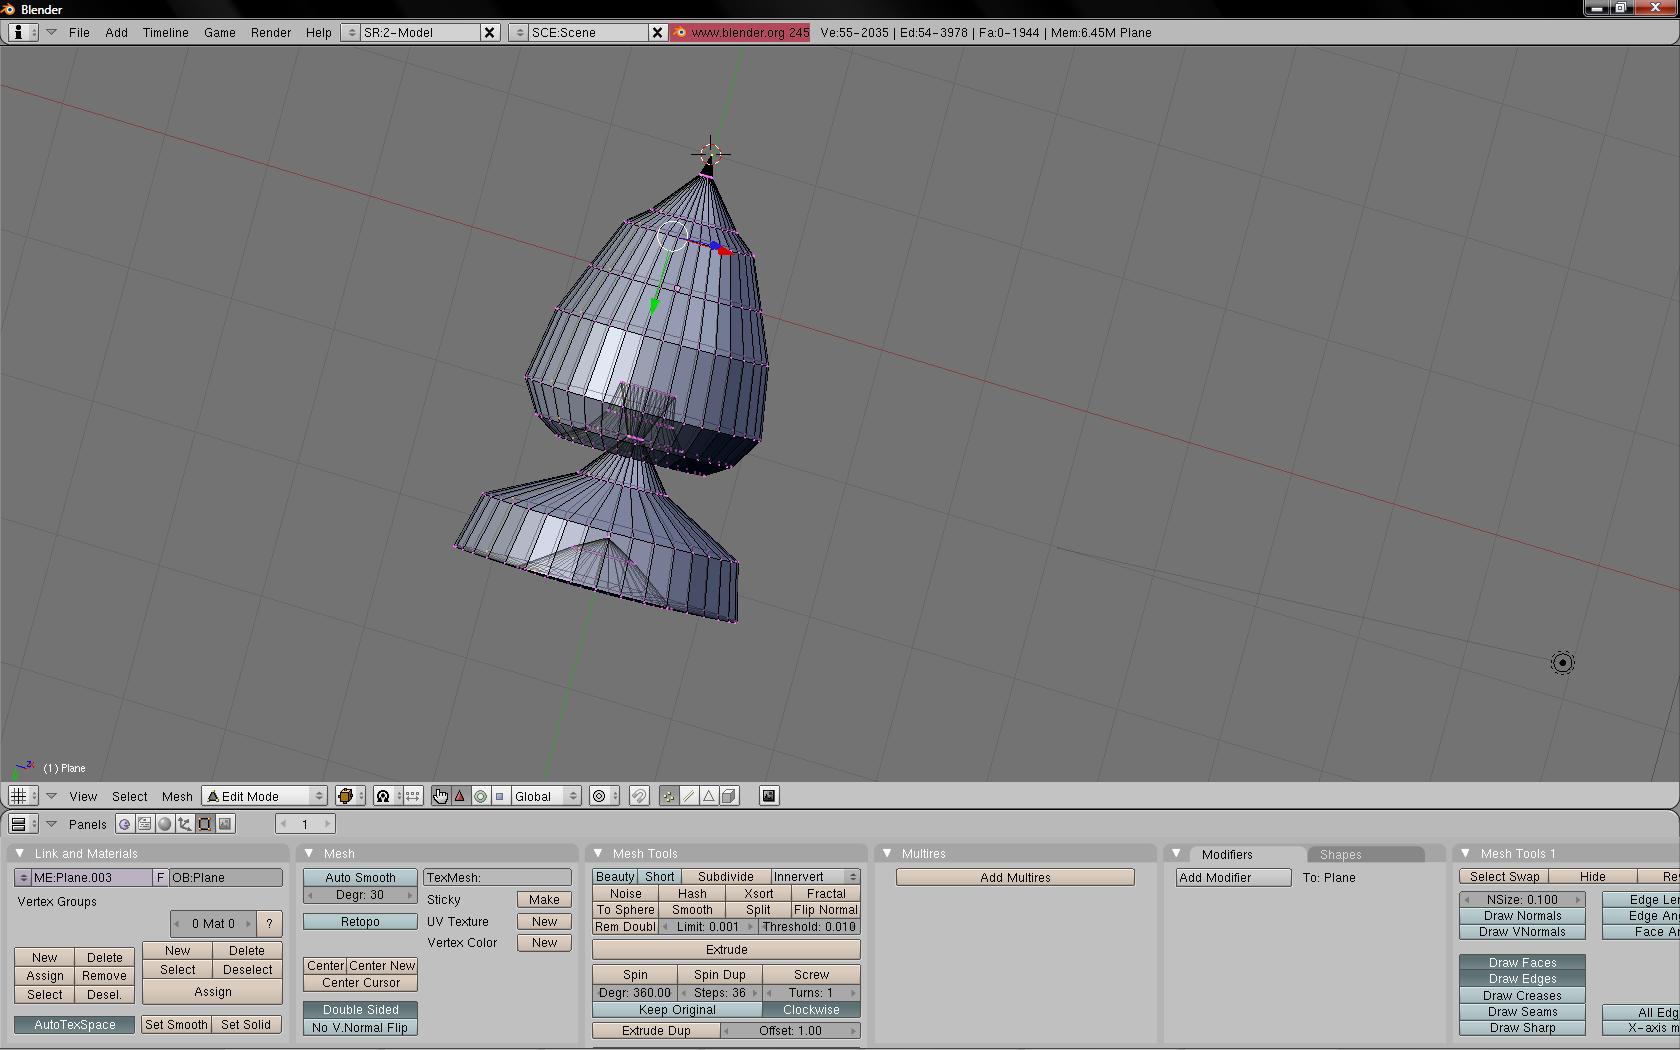Switch to the Object context icon
Image resolution: width=1680 pixels, height=1050 pixels.
(x=185, y=824)
